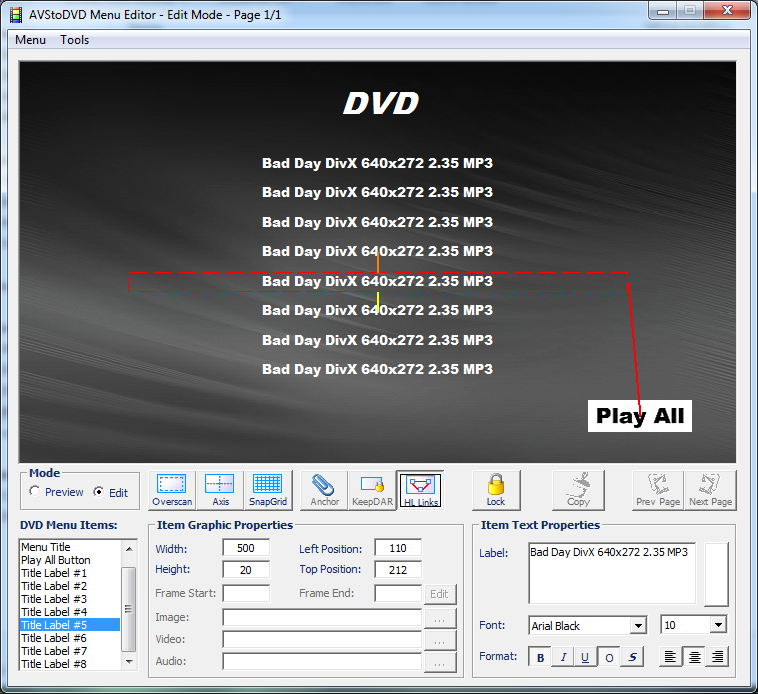This screenshot has height=694, width=758.
Task: Open the Font dropdown list
Action: (638, 626)
